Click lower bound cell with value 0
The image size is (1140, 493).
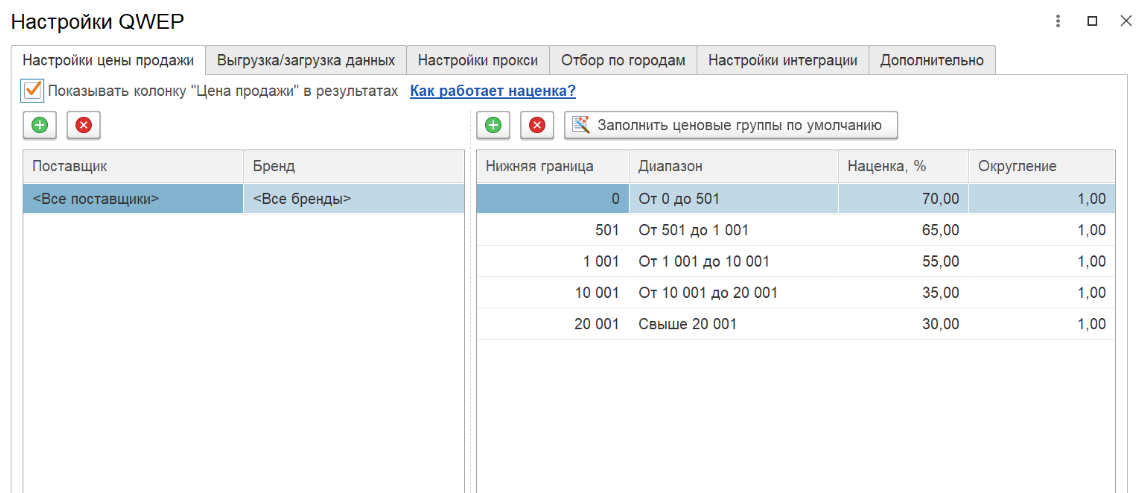pos(553,199)
